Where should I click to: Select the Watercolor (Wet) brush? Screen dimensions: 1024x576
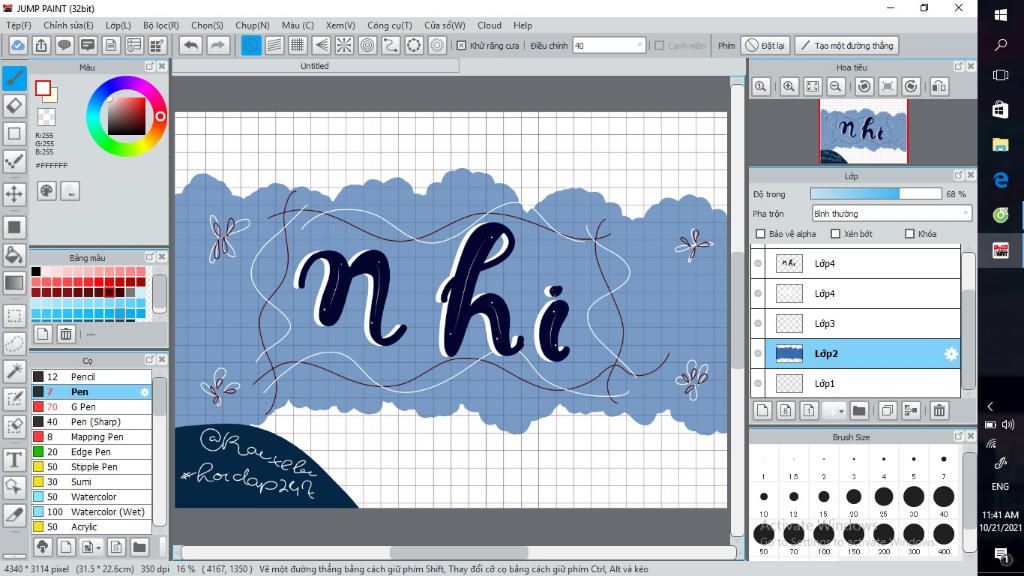[91, 512]
